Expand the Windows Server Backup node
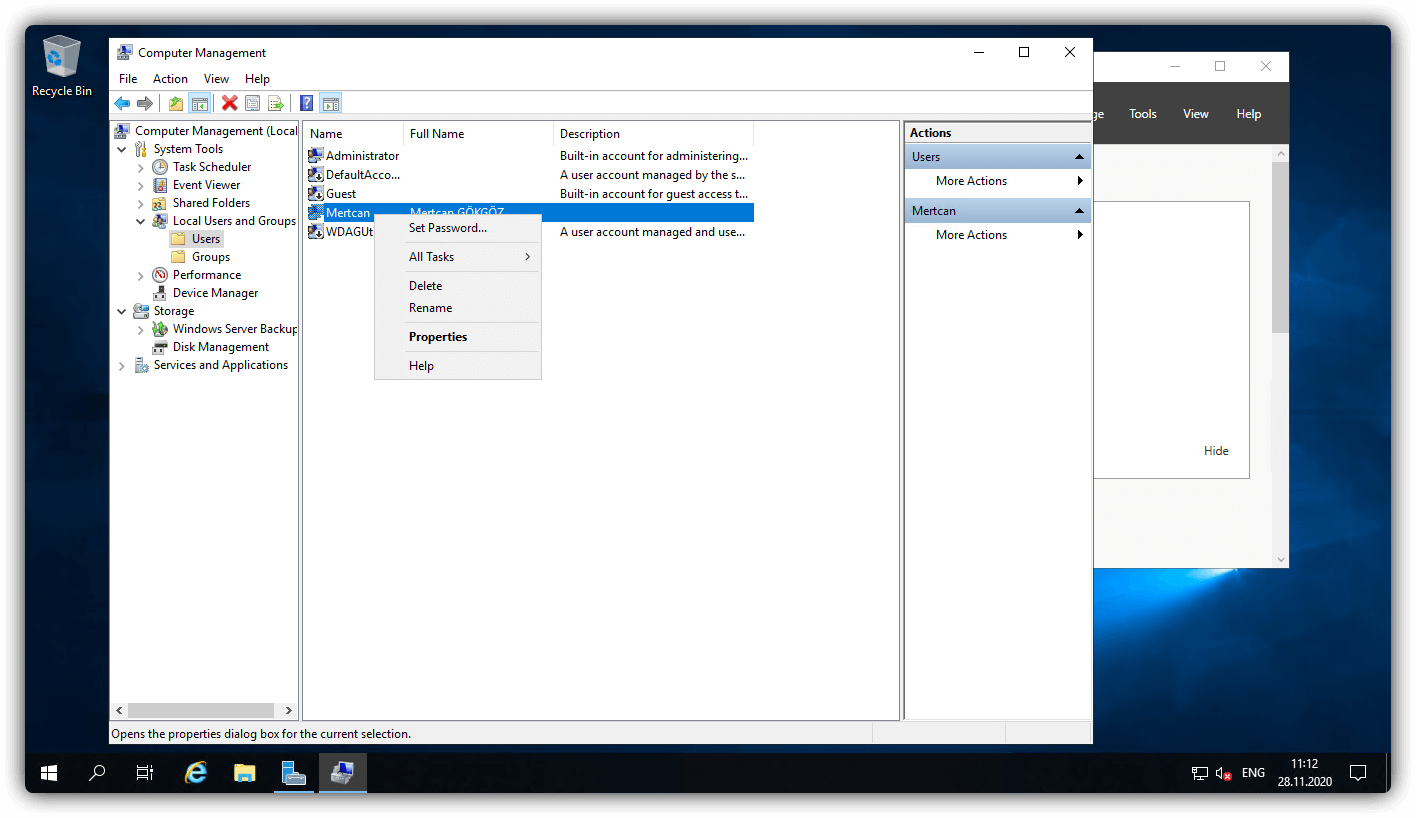This screenshot has height=818, width=1416. [x=141, y=329]
